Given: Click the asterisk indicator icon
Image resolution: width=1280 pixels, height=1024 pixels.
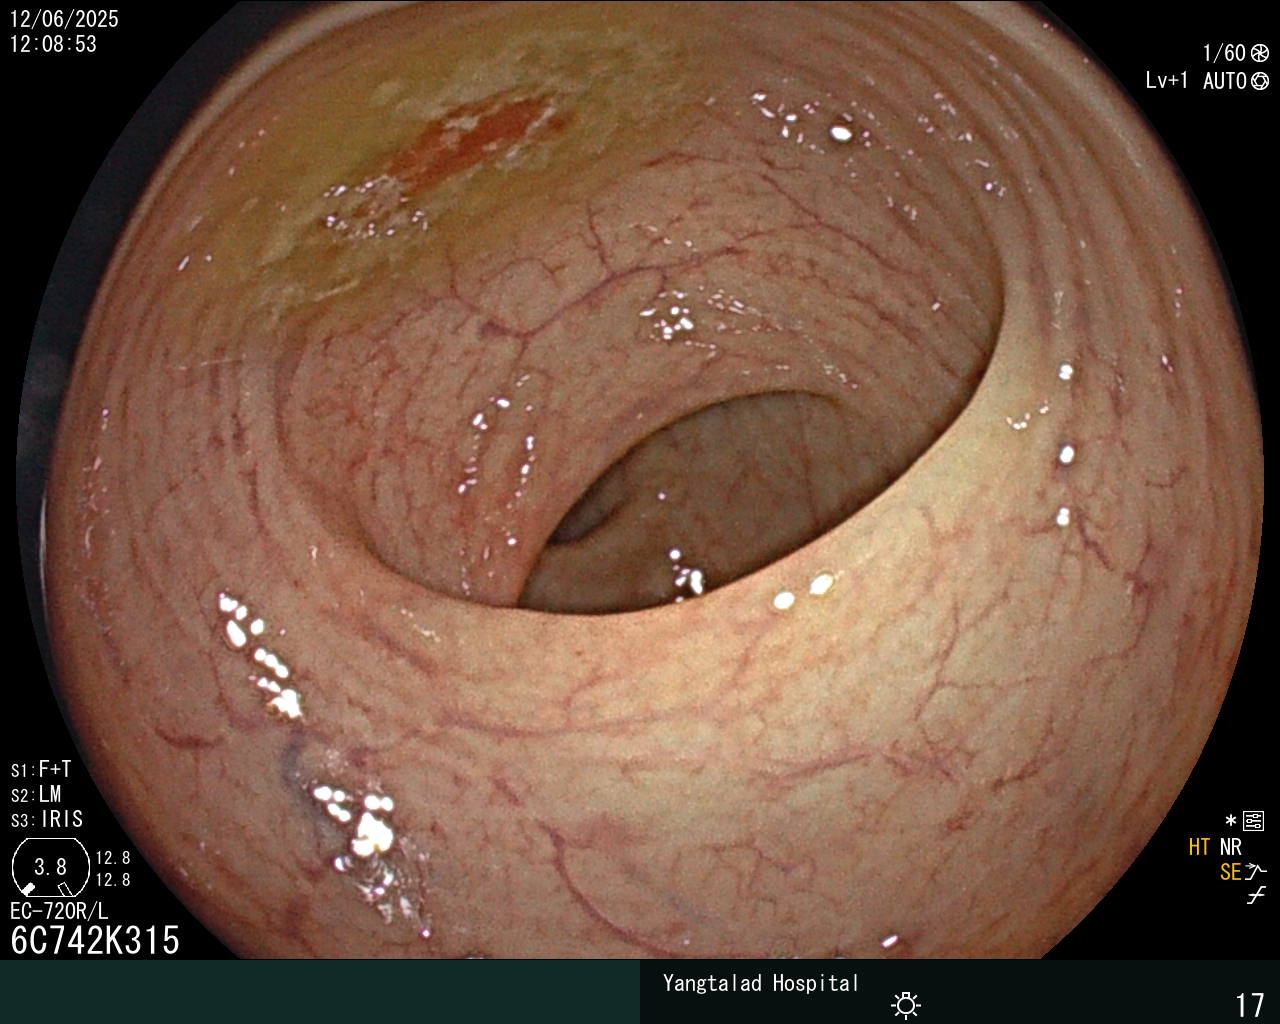Looking at the screenshot, I should (x=1231, y=821).
